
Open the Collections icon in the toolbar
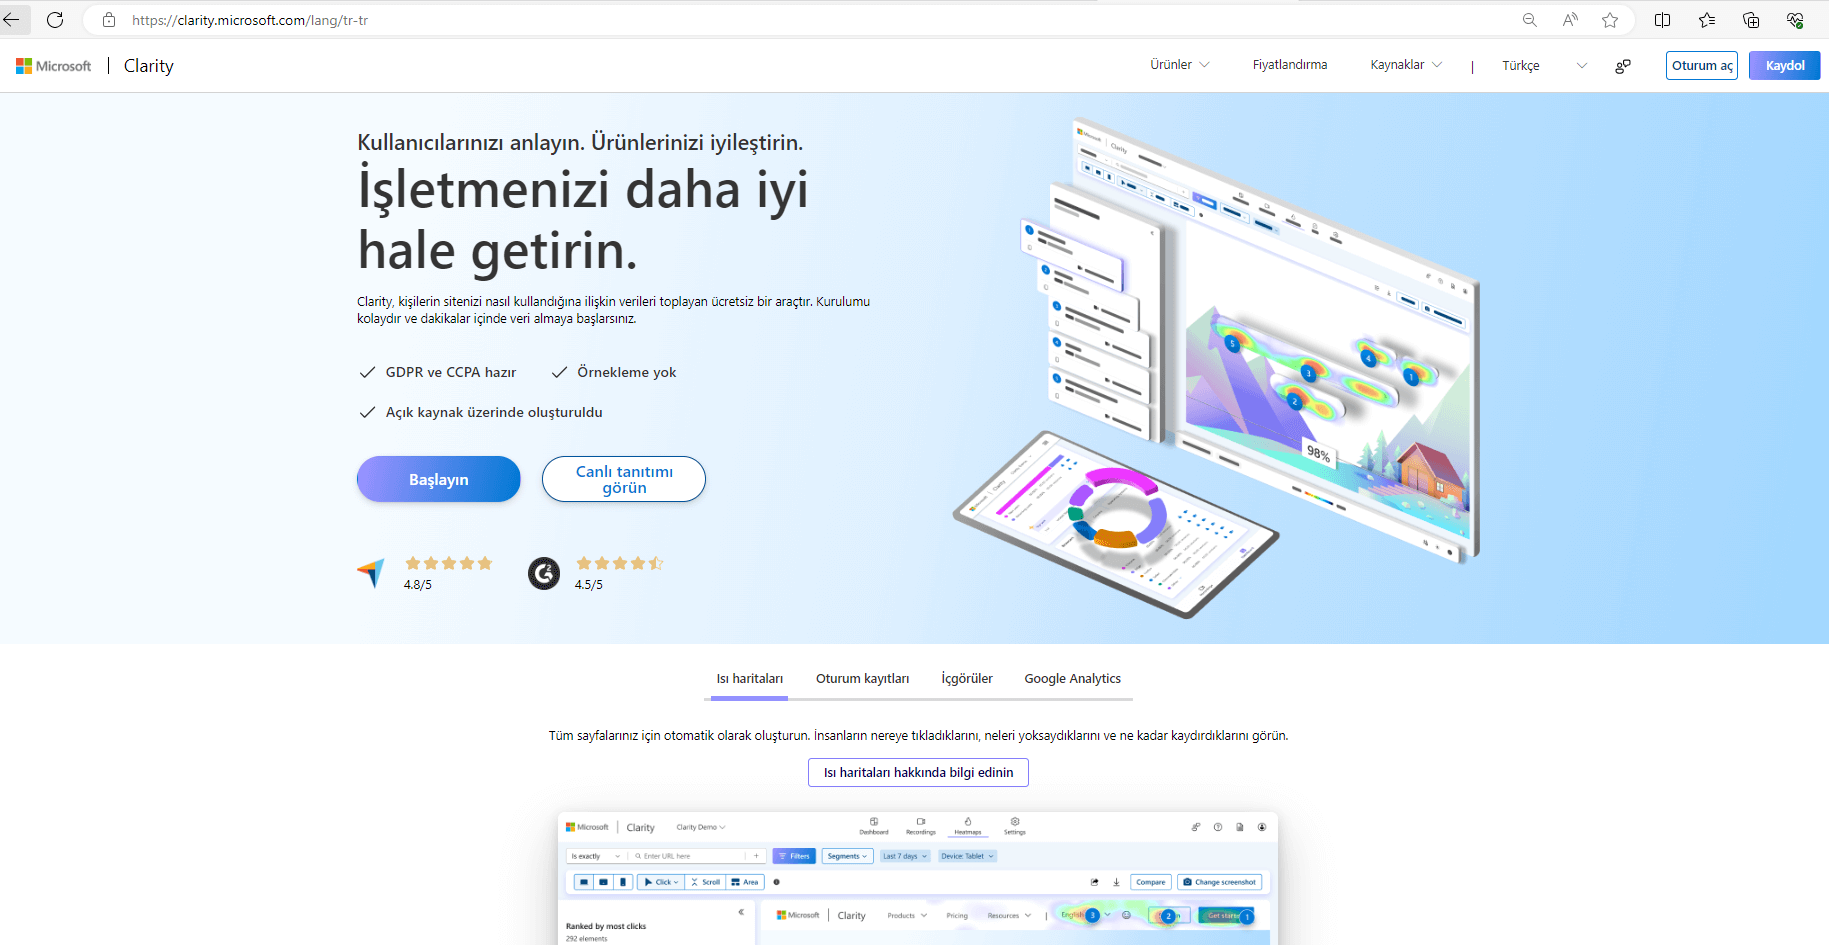[x=1751, y=20]
